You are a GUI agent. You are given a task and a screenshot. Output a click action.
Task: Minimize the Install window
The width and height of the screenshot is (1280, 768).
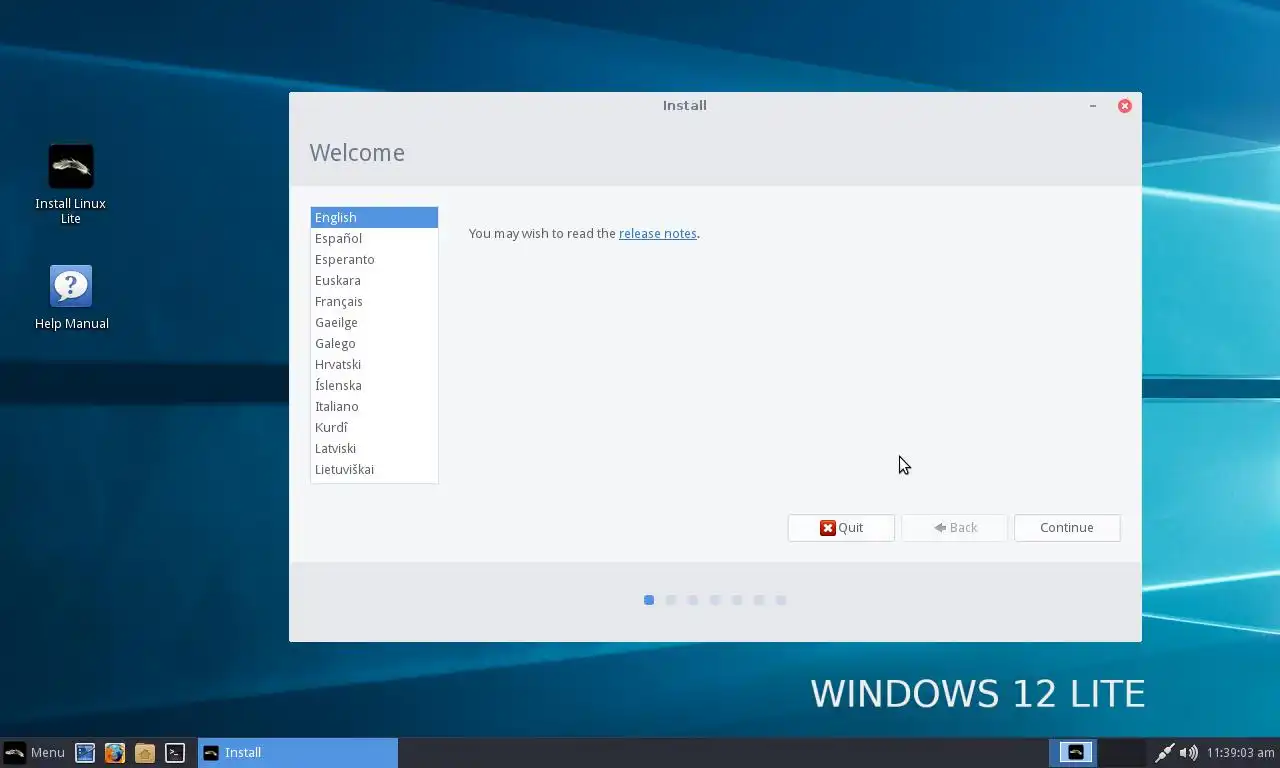point(1093,105)
